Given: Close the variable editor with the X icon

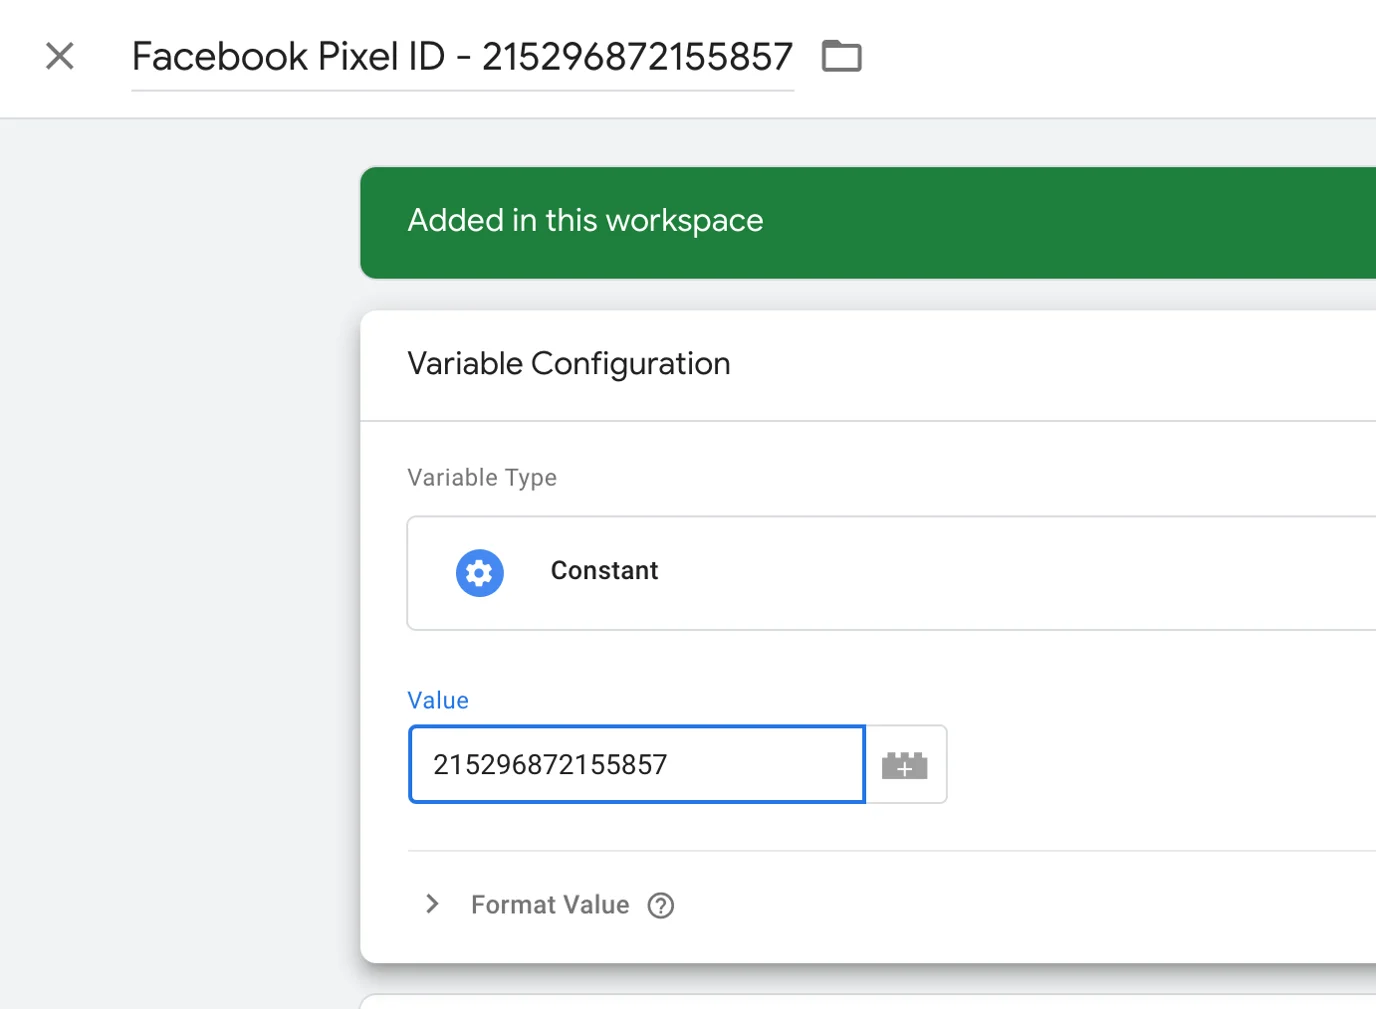Looking at the screenshot, I should pos(60,56).
